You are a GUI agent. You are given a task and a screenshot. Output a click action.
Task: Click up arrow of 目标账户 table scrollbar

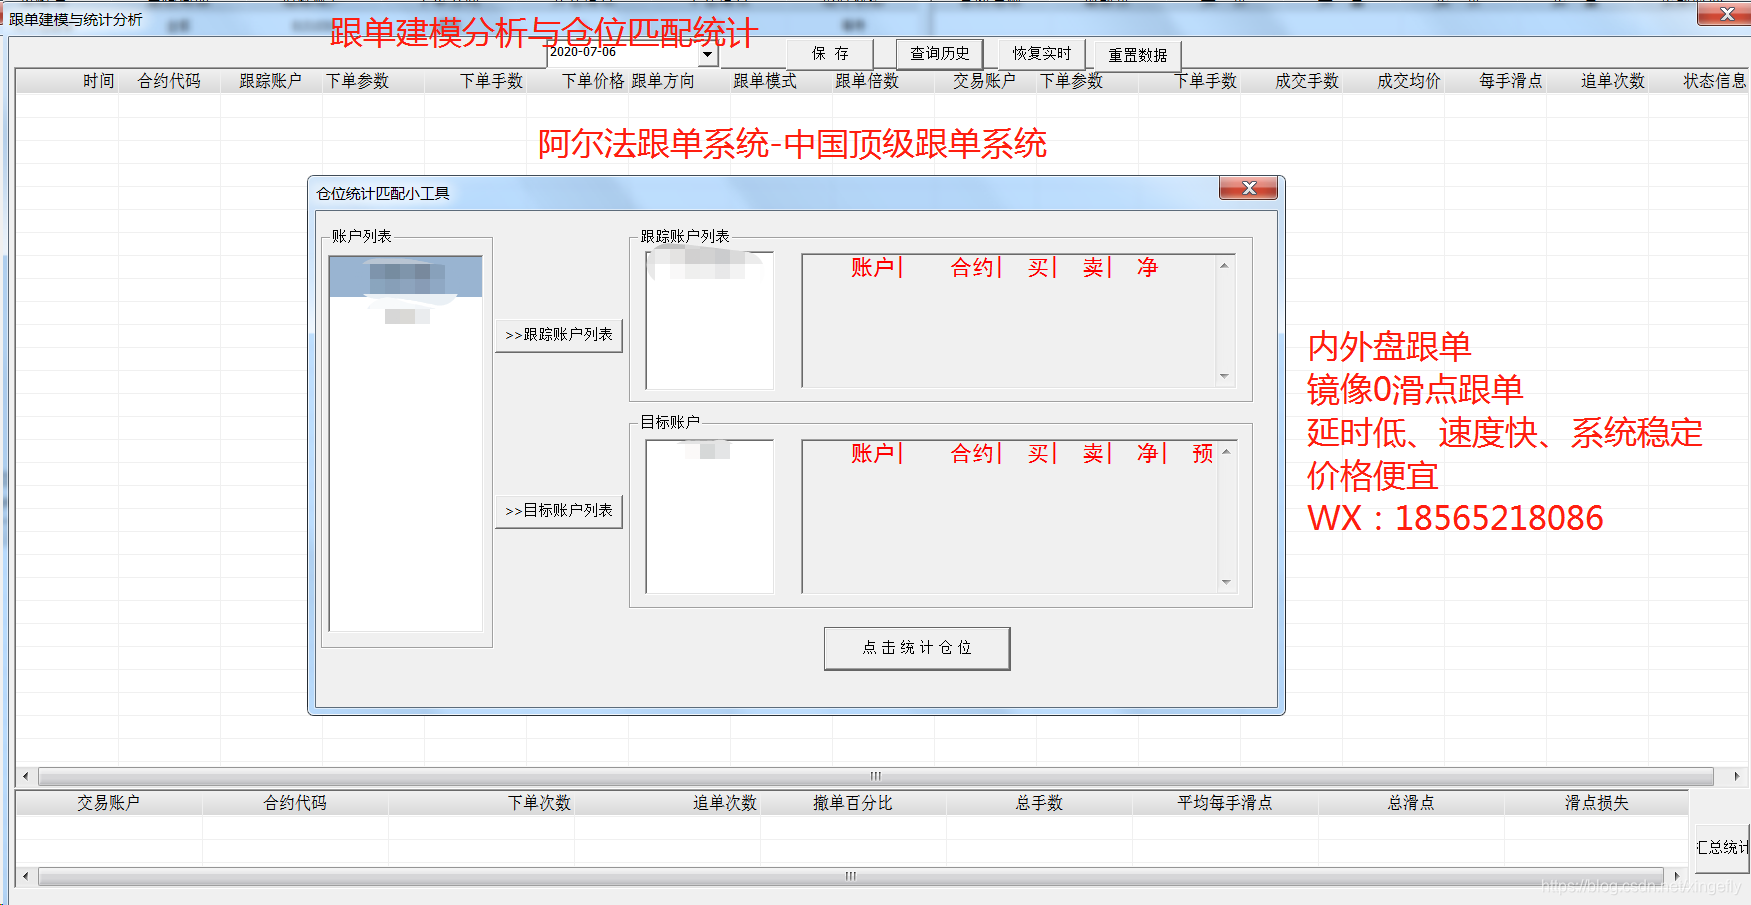click(1226, 452)
